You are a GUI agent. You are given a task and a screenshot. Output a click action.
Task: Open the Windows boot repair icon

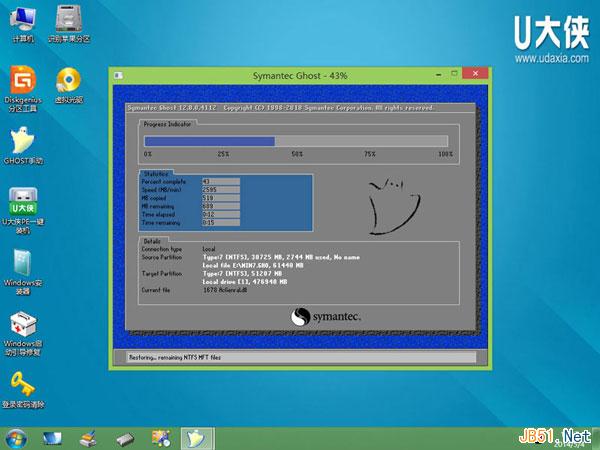(x=22, y=327)
